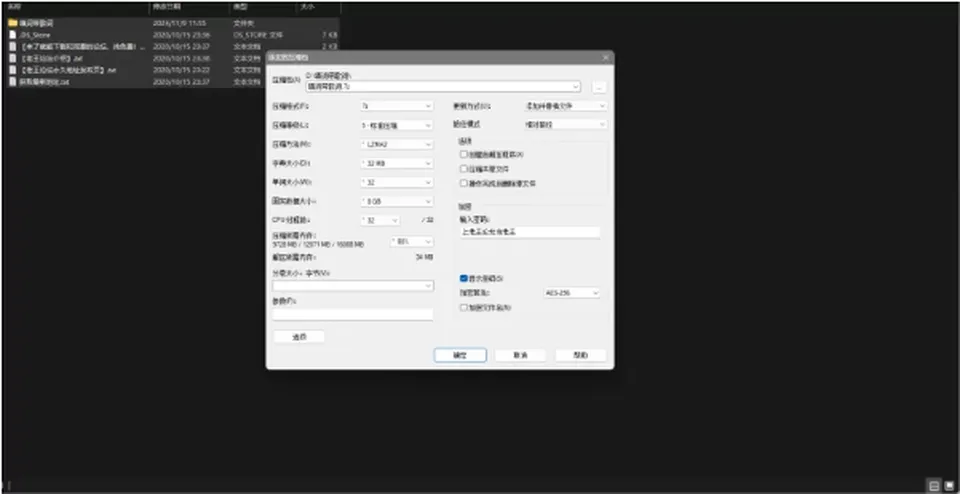Click the folder icon in the first file row
The width and height of the screenshot is (960, 494).
pos(13,23)
